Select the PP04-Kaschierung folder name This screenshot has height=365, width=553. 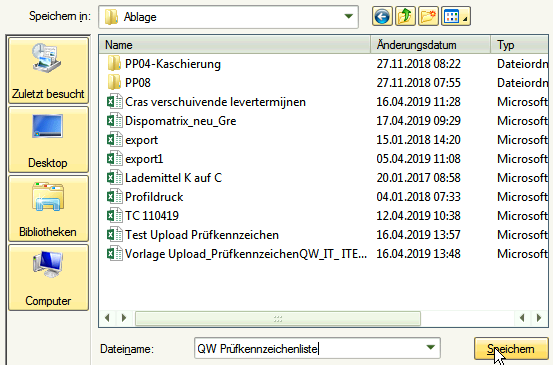tap(173, 64)
